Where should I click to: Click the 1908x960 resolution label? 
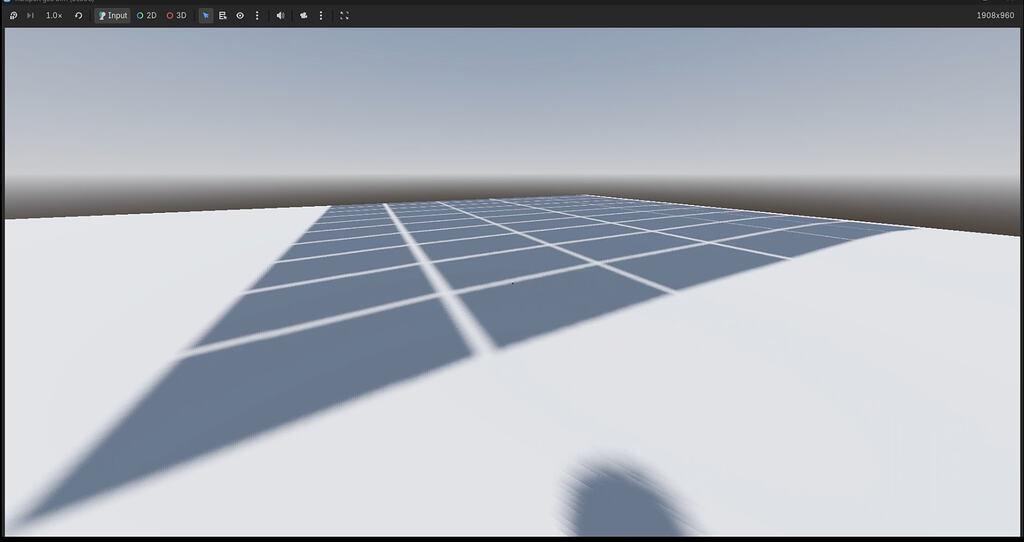tap(995, 16)
